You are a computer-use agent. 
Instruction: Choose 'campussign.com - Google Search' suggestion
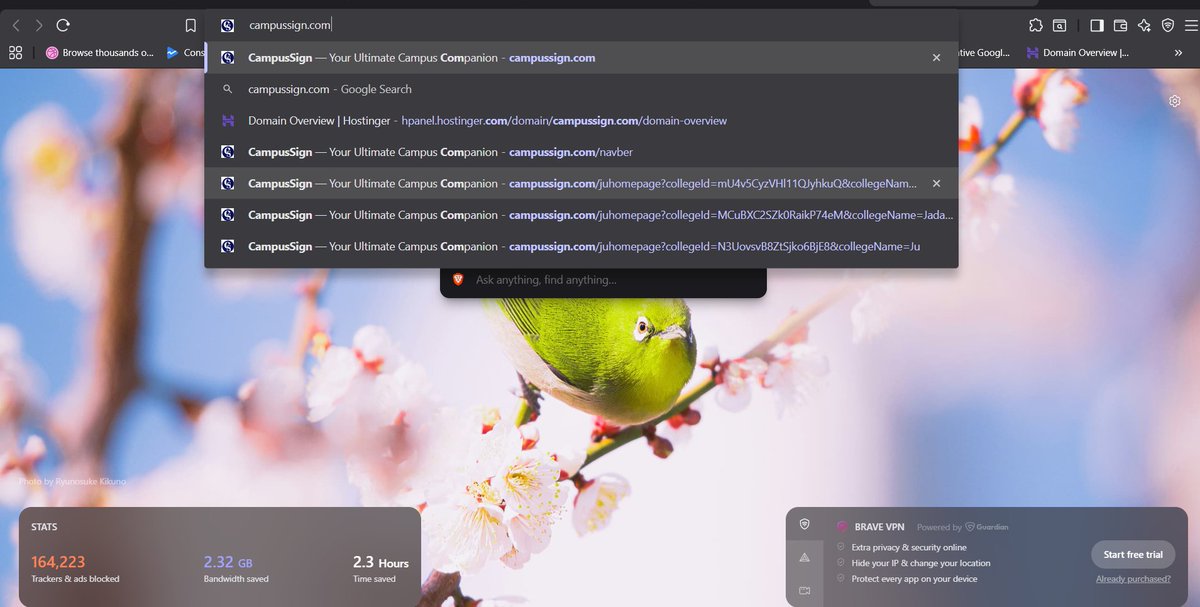[580, 89]
